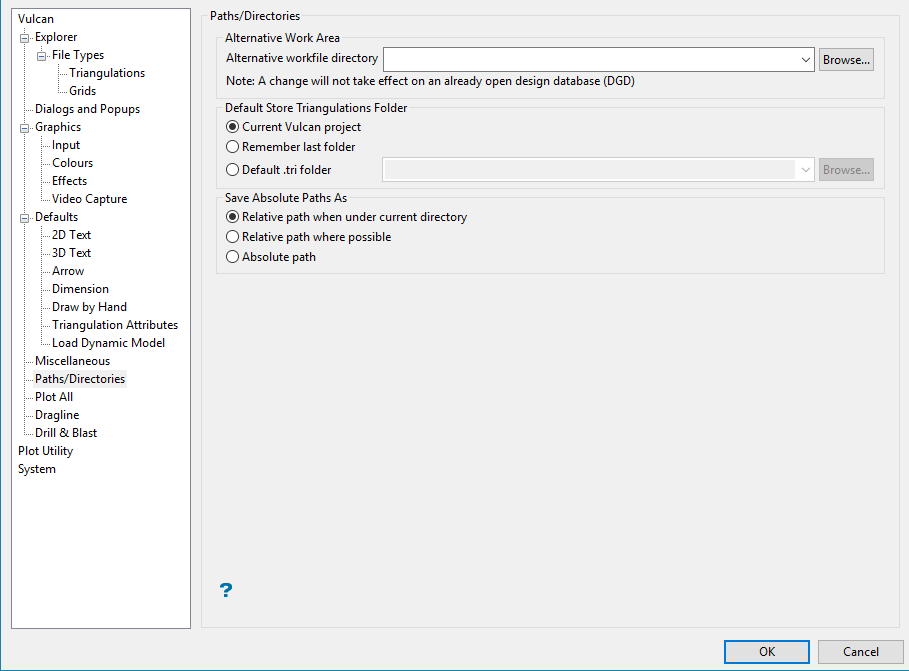Viewport: 909px width, 671px height.
Task: Open Alternative workfile directory dropdown arrow
Action: coord(805,60)
